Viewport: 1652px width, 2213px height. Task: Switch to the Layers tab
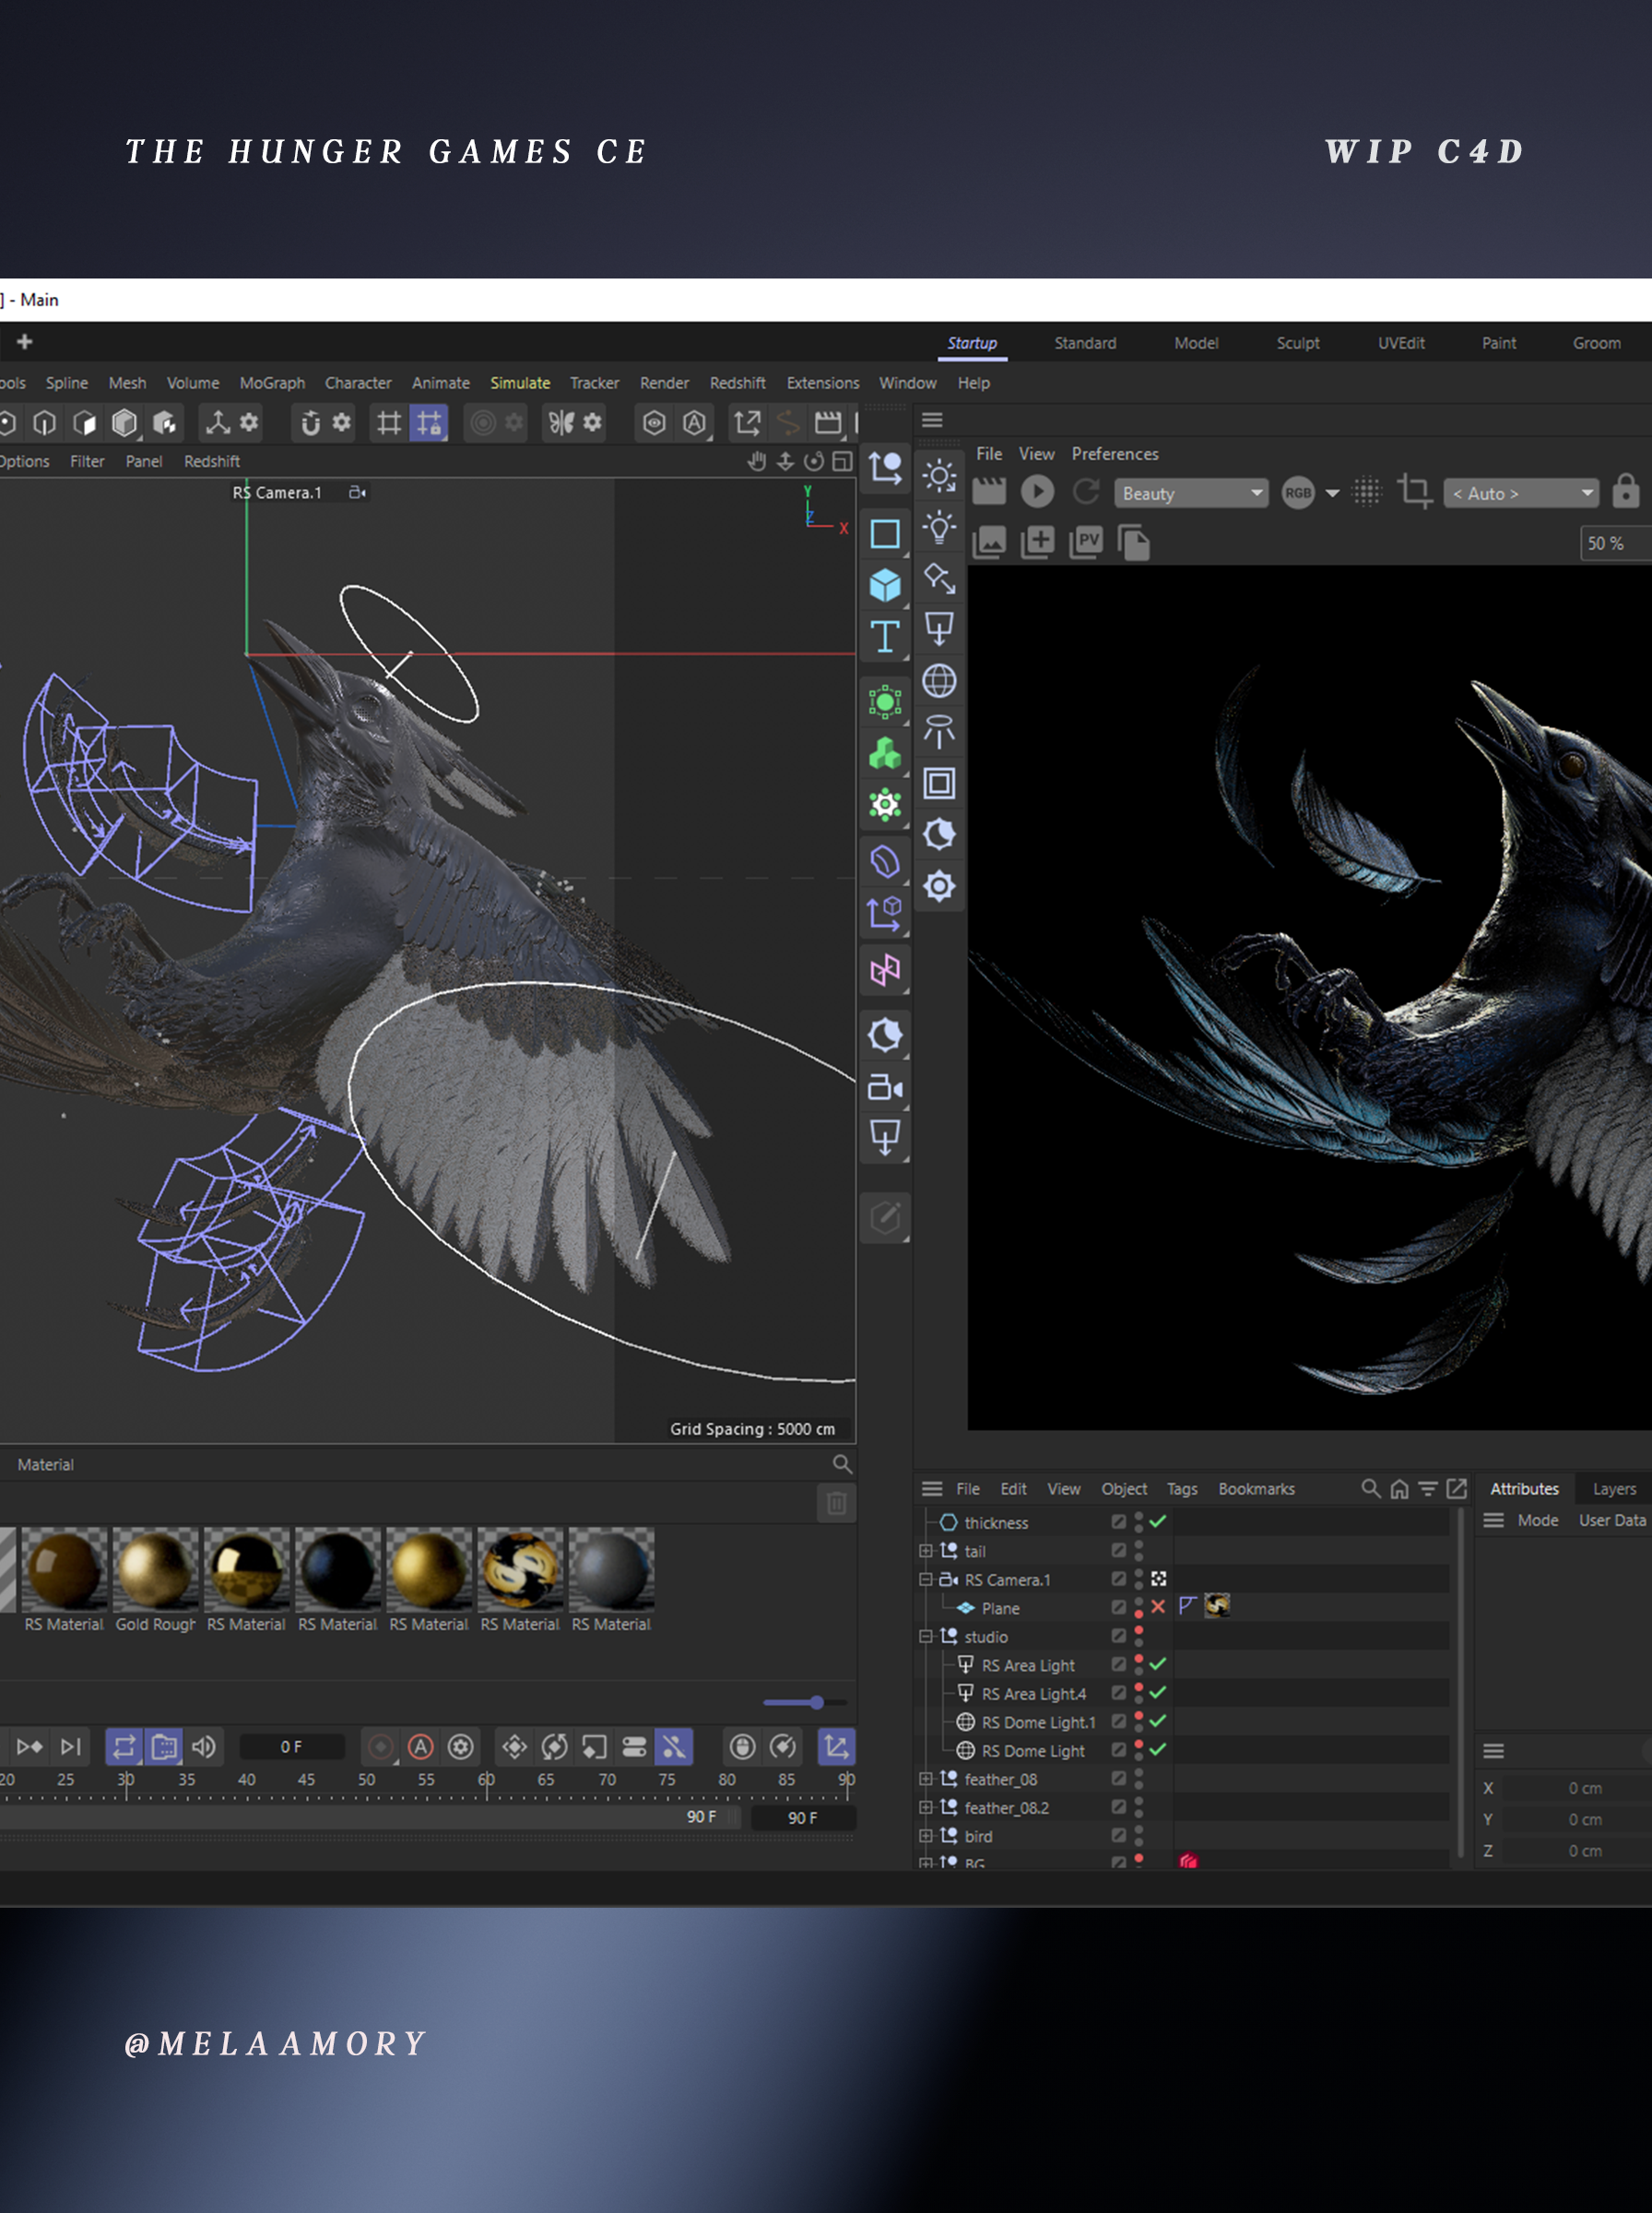point(1614,1489)
